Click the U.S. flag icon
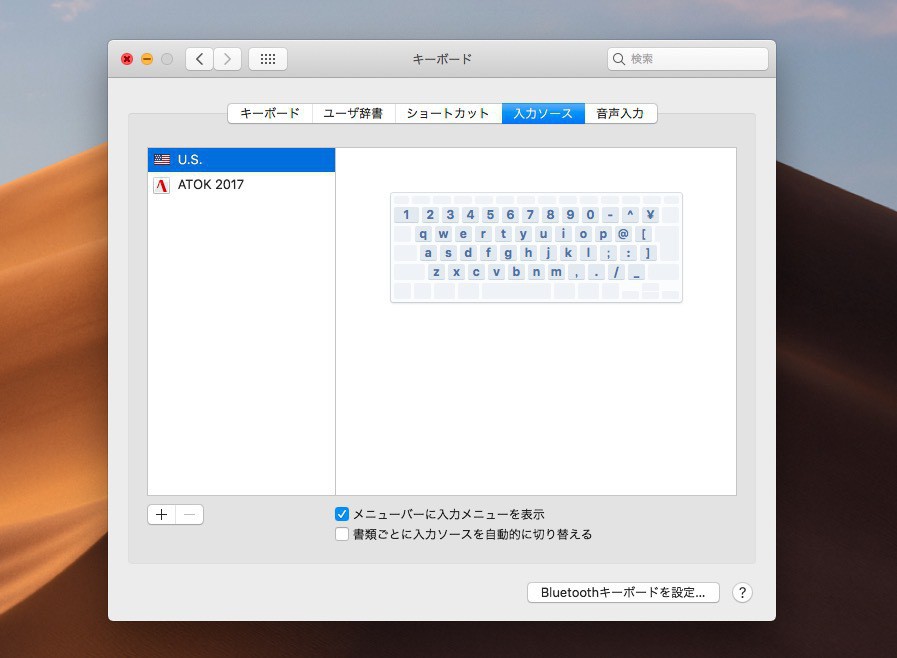Image resolution: width=897 pixels, height=658 pixels. 162,160
